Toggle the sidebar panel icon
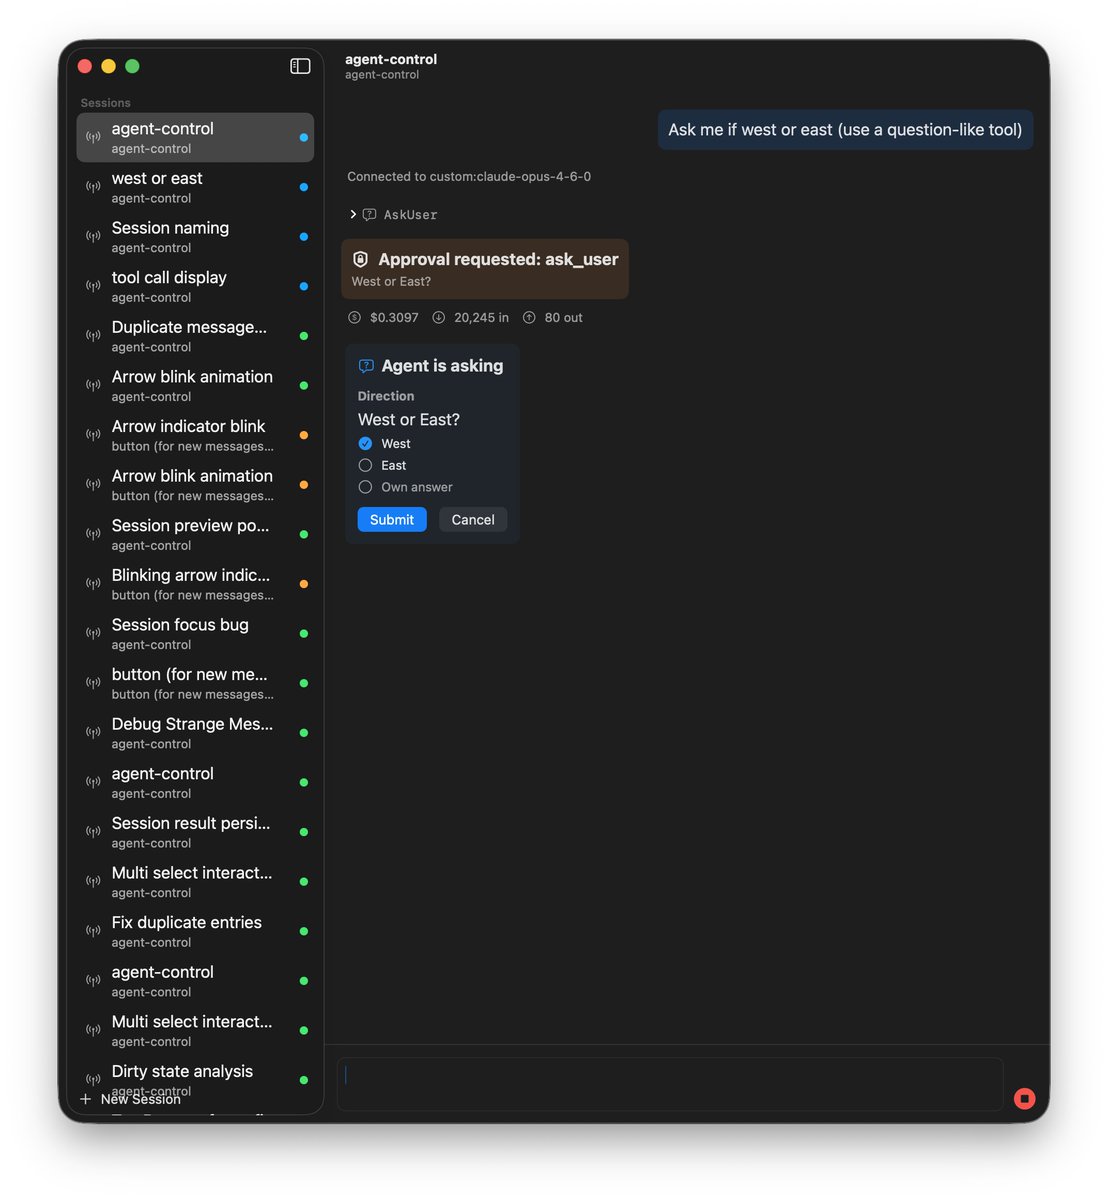This screenshot has width=1108, height=1200. pos(300,66)
